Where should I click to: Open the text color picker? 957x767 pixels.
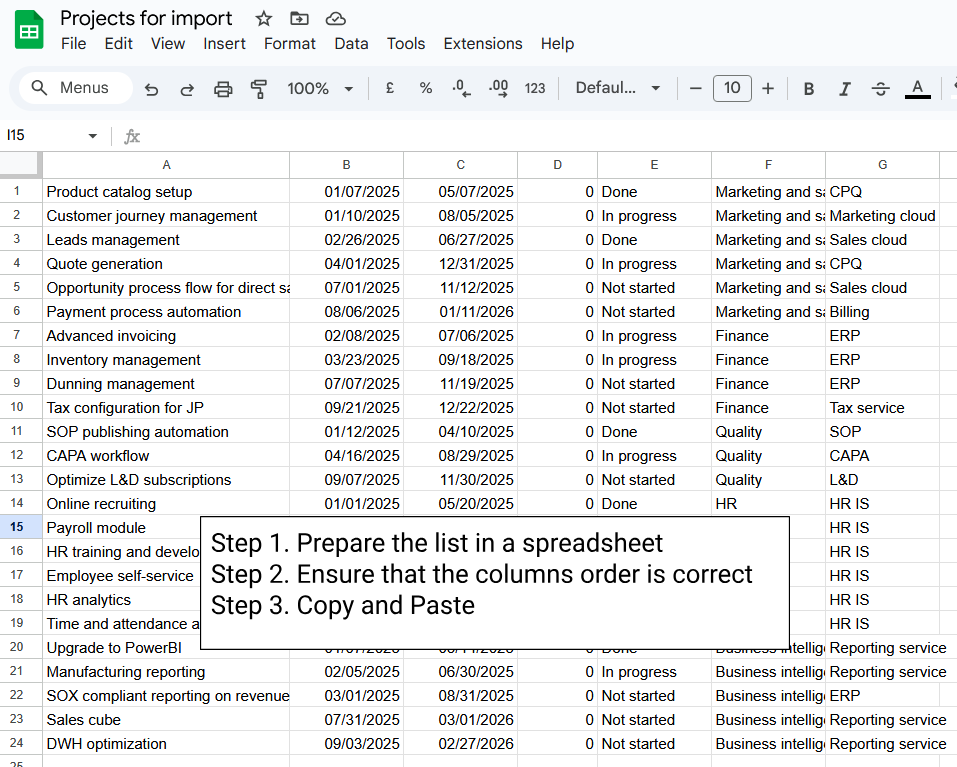tap(917, 89)
